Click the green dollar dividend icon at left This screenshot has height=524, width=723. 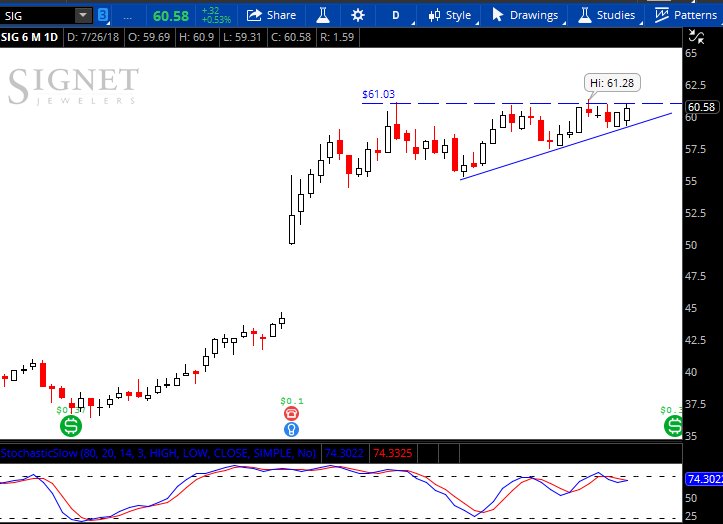tap(71, 426)
